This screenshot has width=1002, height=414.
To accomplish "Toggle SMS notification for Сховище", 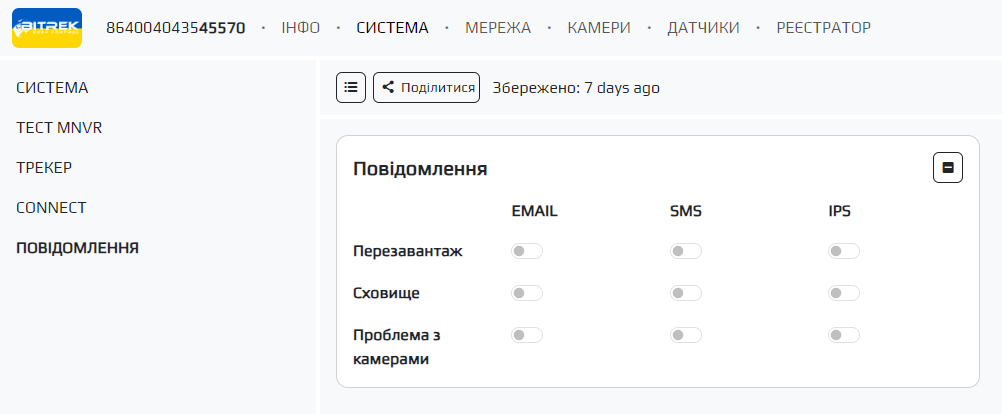I will 685,293.
